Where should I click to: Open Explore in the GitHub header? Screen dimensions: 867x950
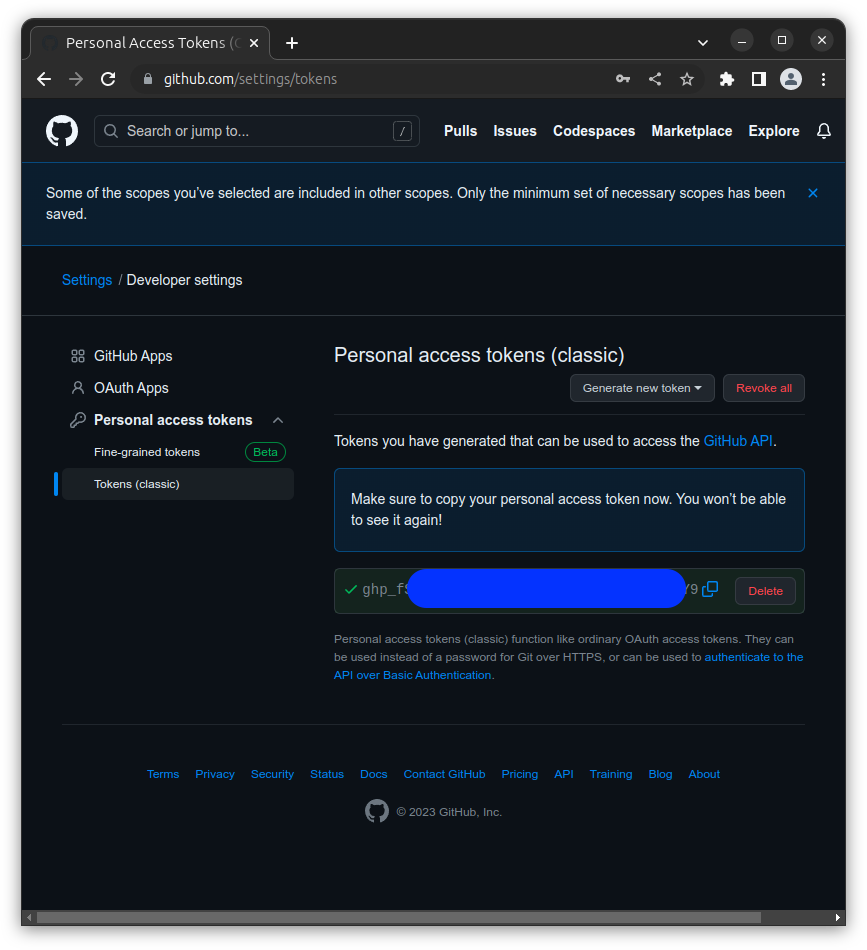774,131
